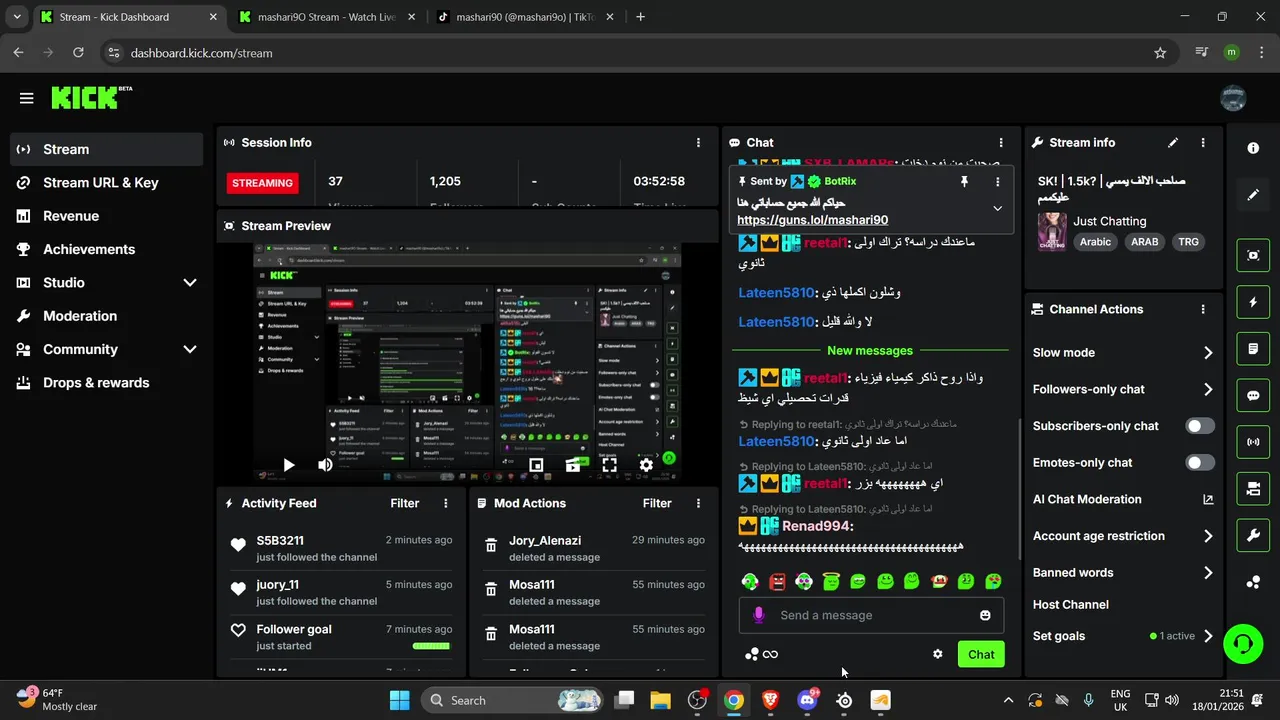The width and height of the screenshot is (1280, 720).
Task: Click the green Chat send button
Action: [981, 654]
